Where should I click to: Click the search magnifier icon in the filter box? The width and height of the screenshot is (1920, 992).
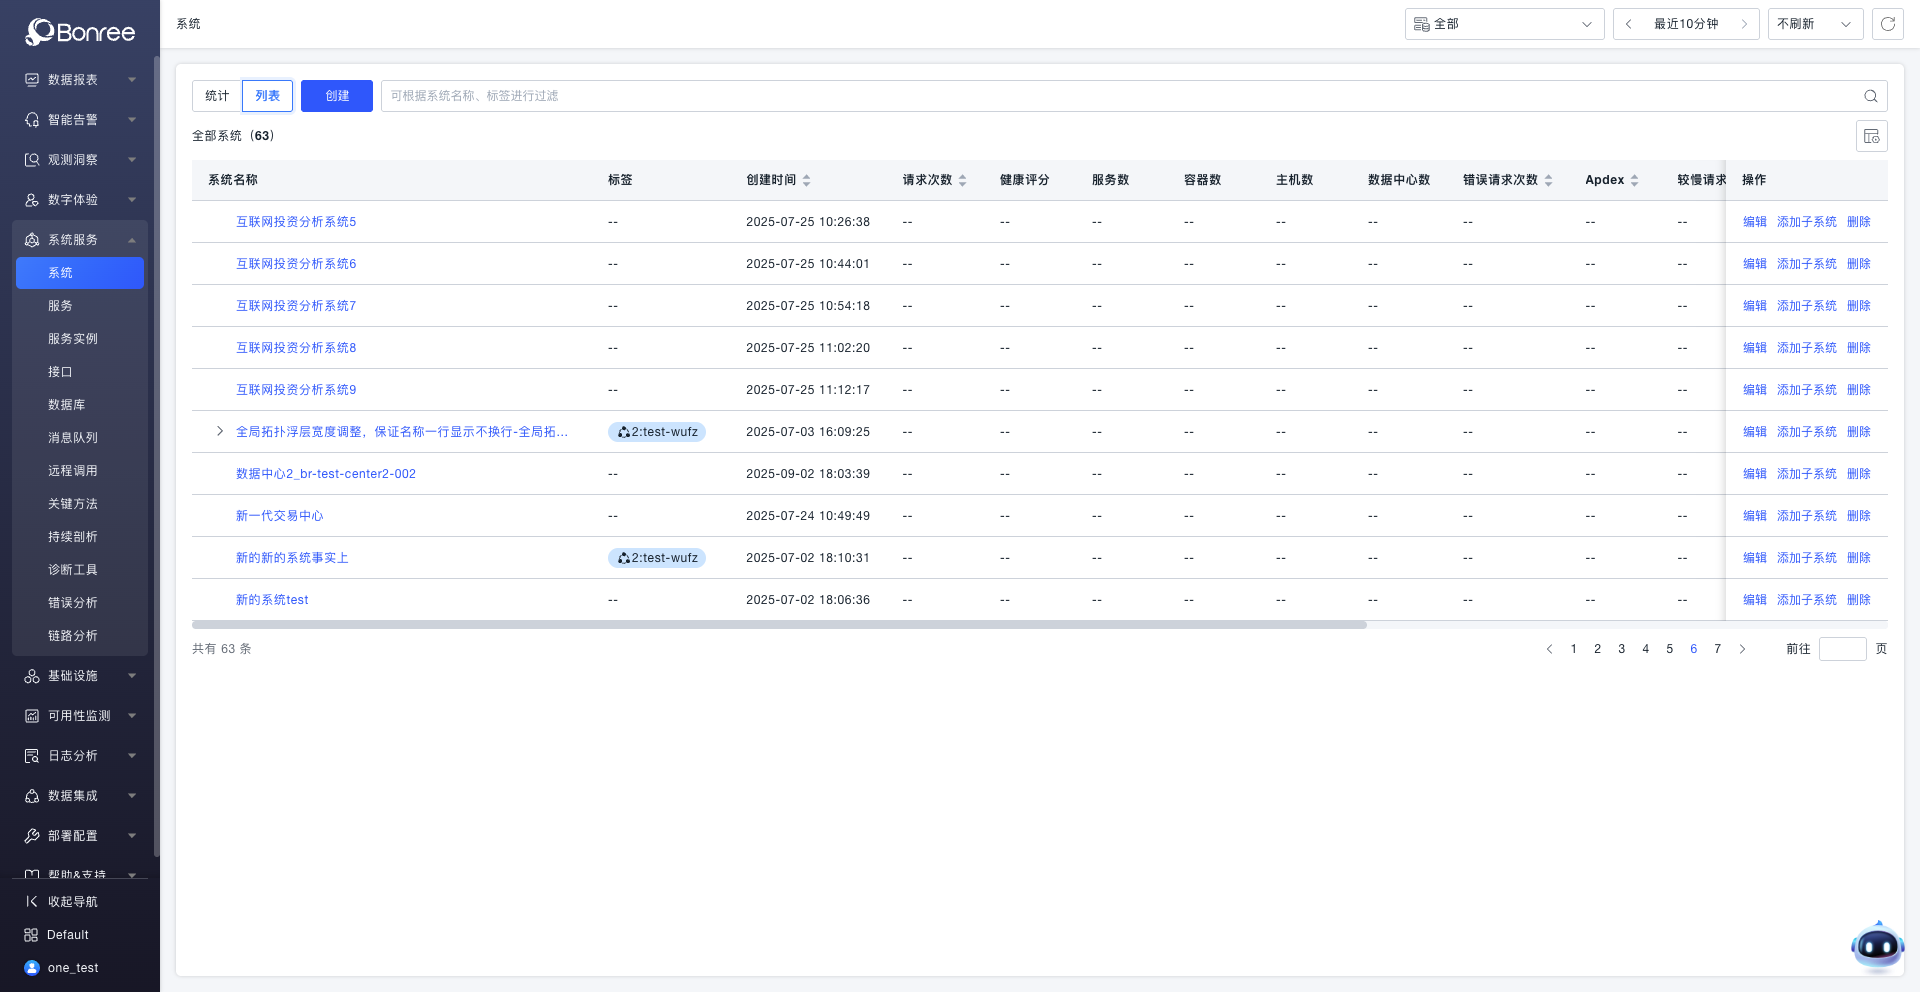click(x=1870, y=96)
